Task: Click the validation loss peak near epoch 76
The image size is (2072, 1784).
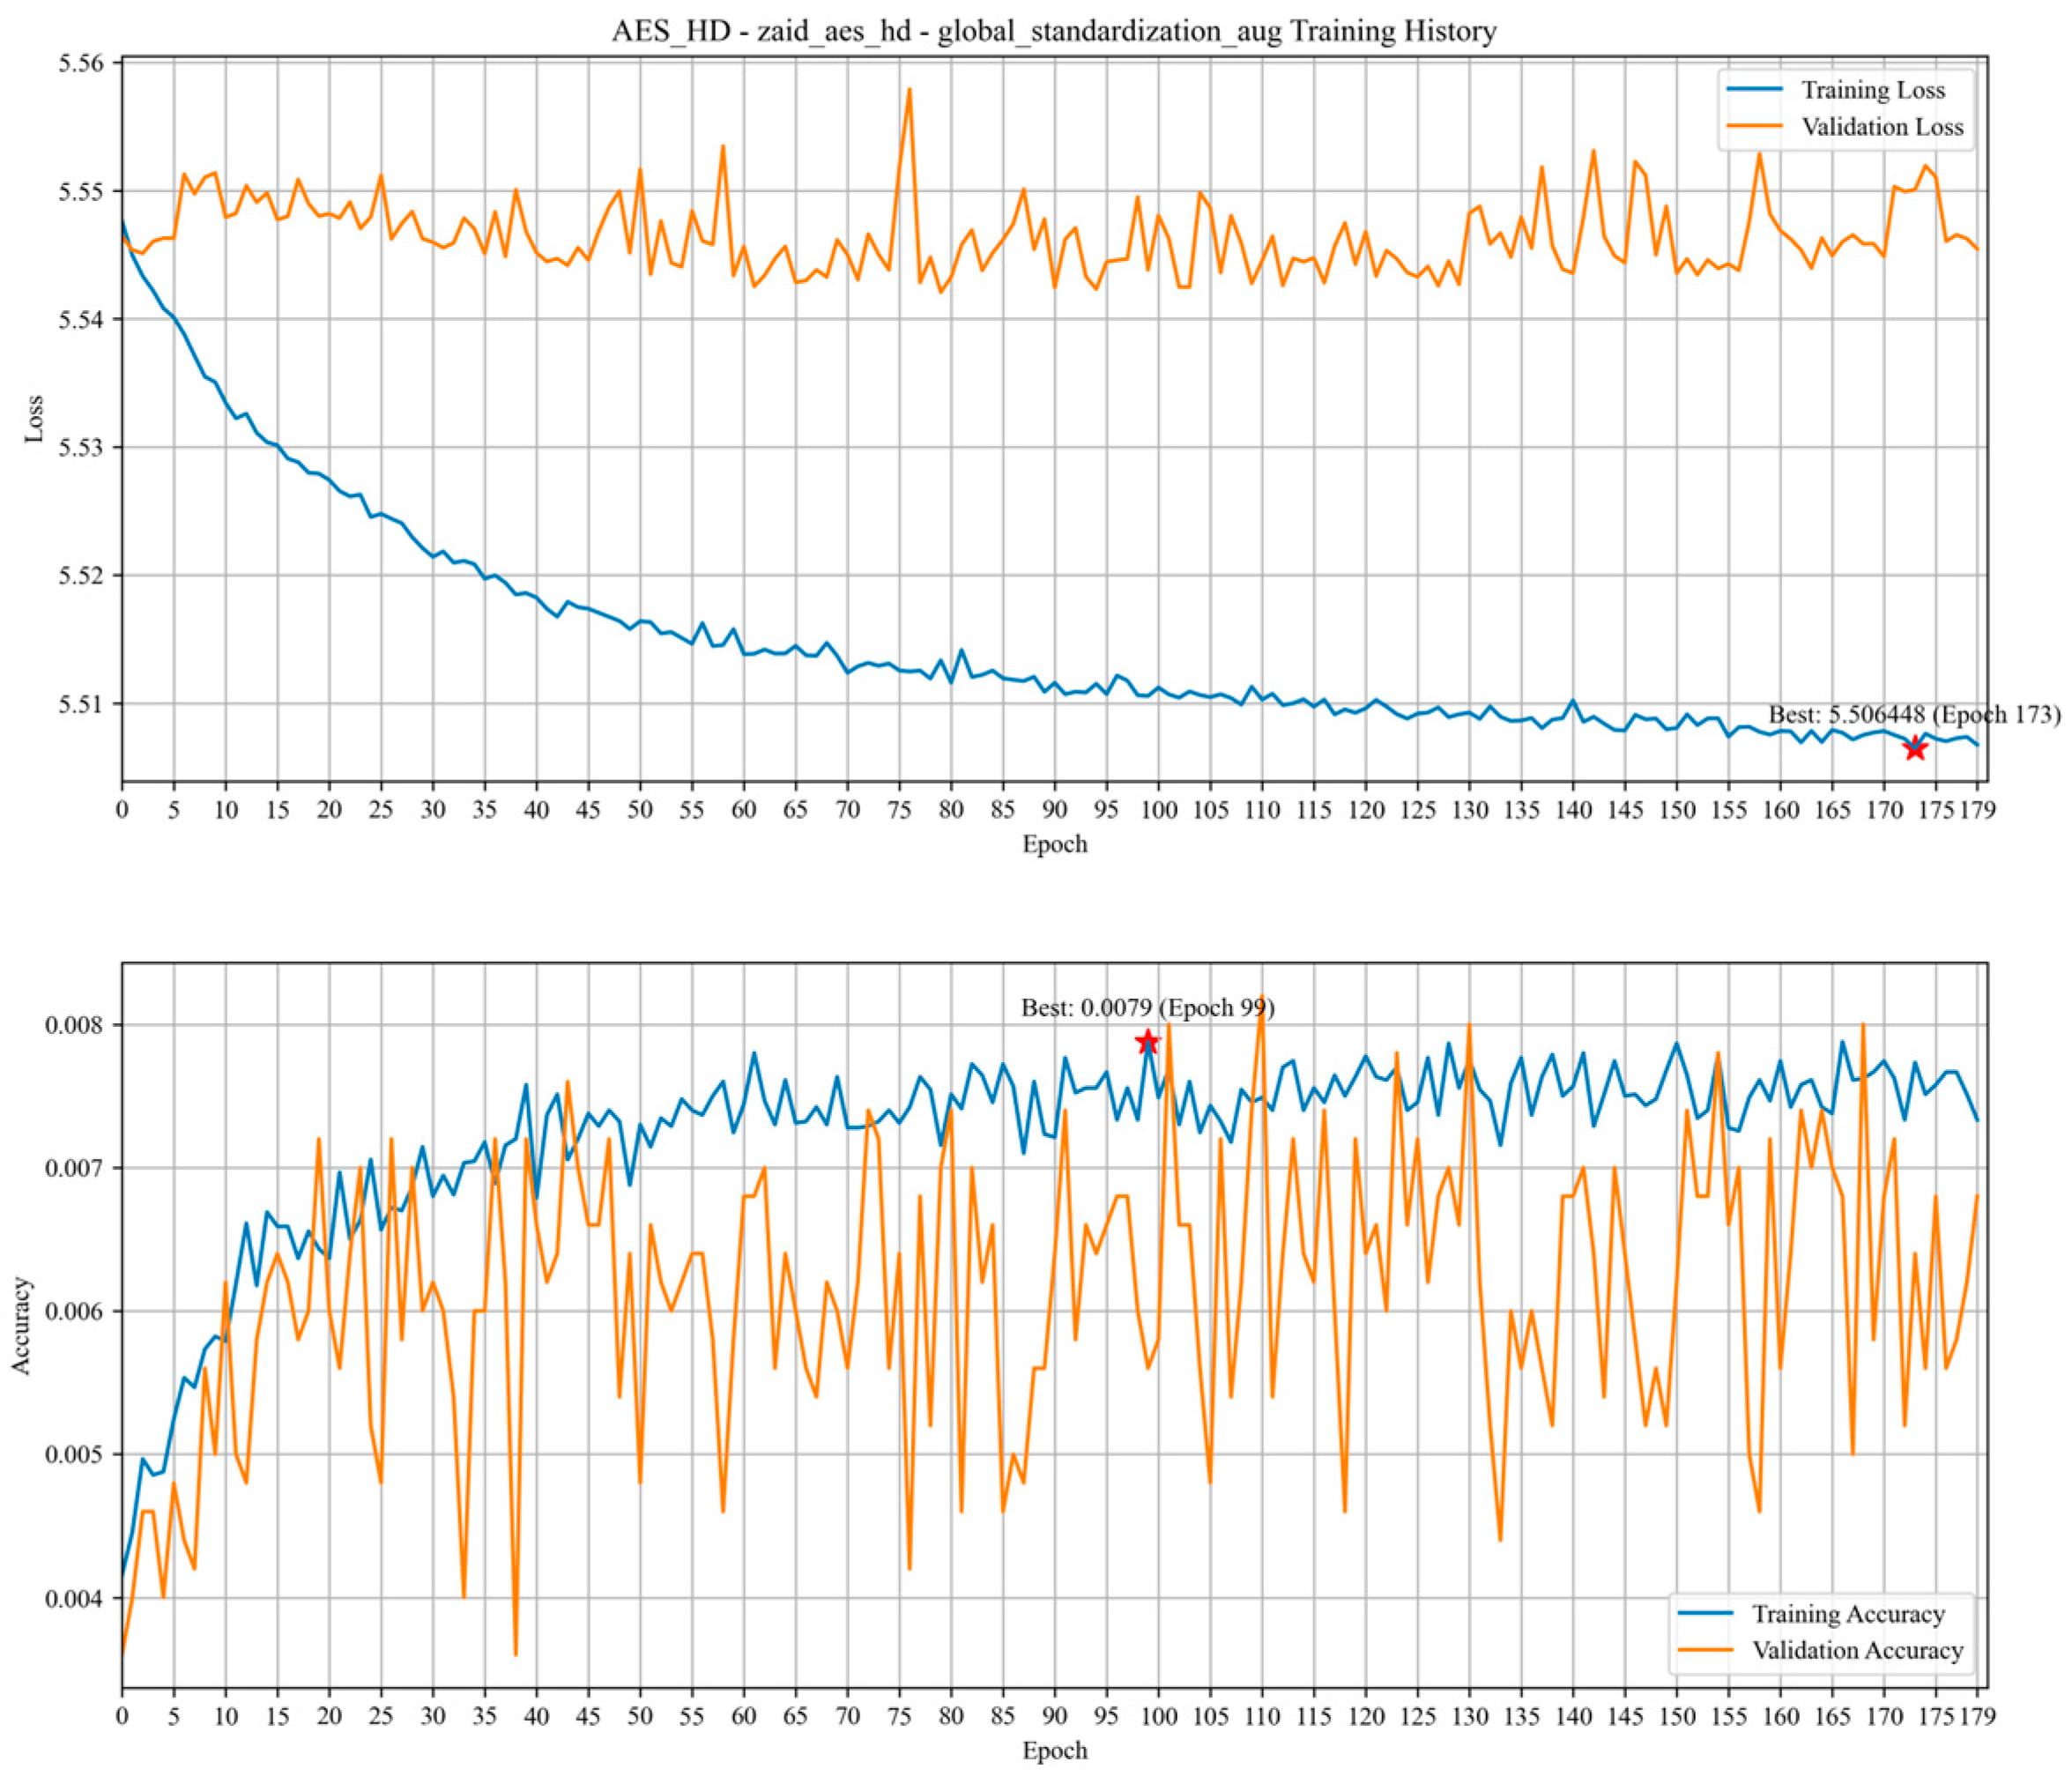Action: [x=909, y=89]
